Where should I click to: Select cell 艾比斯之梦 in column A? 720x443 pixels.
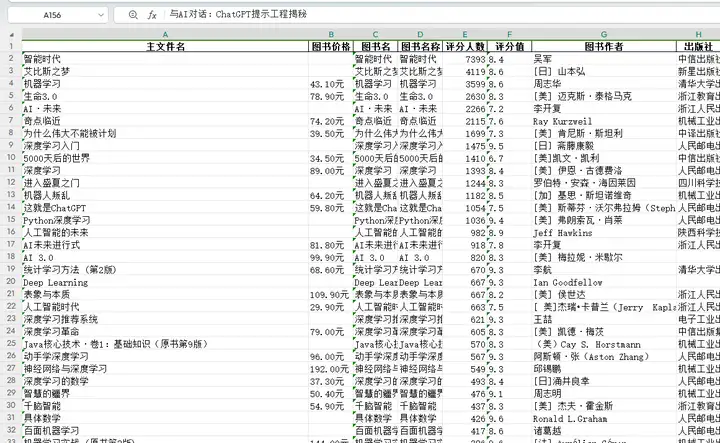[x=165, y=71]
